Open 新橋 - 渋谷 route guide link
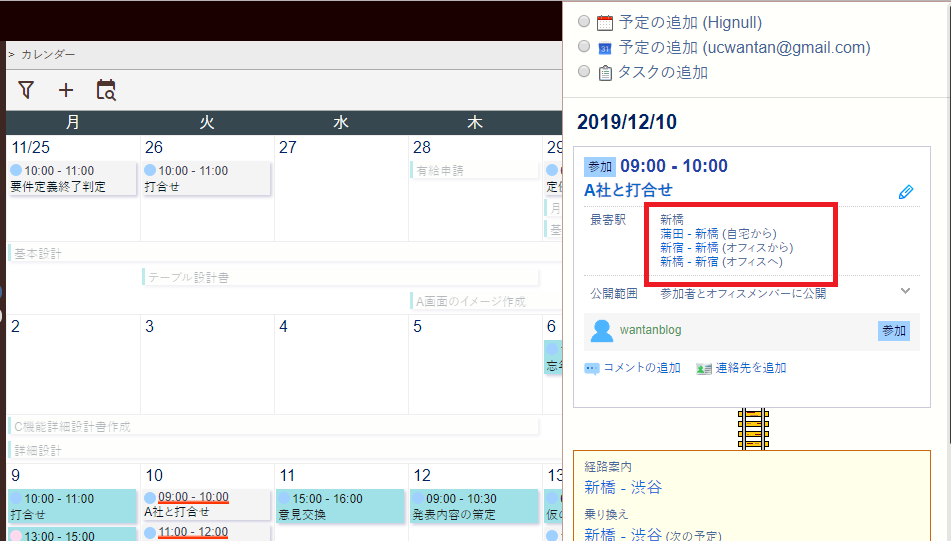 (623, 487)
